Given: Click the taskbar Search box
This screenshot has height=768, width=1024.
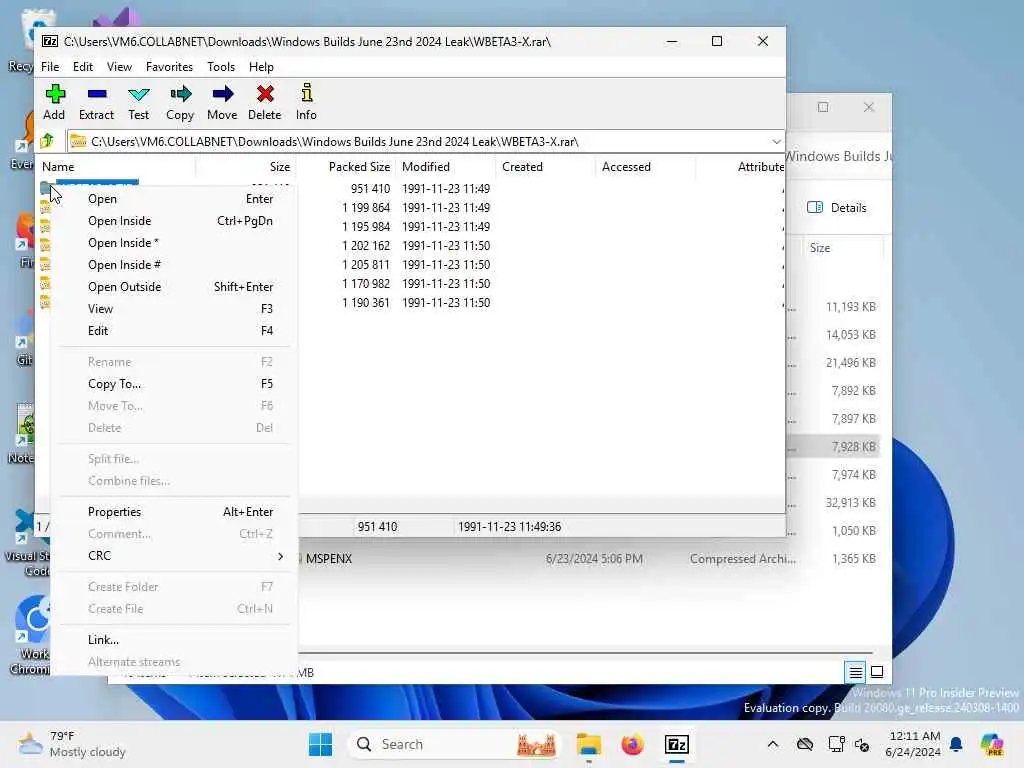Looking at the screenshot, I should (x=455, y=744).
